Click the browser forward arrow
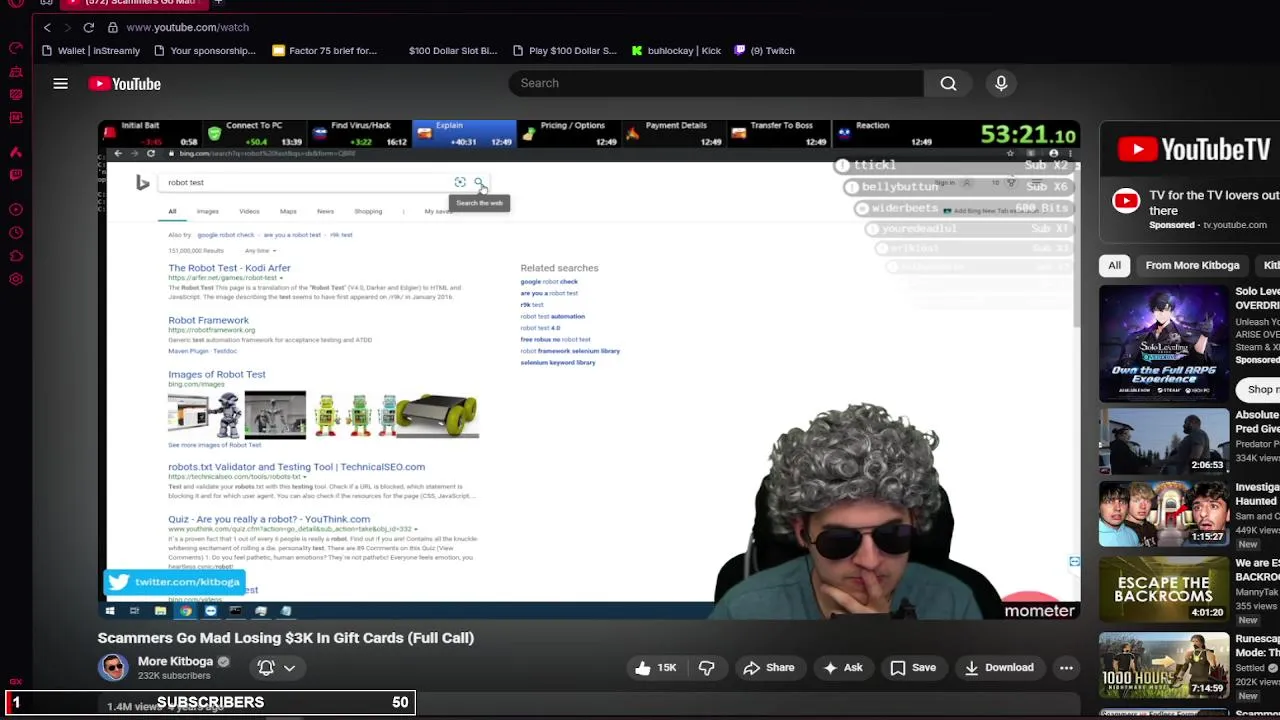The width and height of the screenshot is (1280, 720). pyautogui.click(x=67, y=27)
